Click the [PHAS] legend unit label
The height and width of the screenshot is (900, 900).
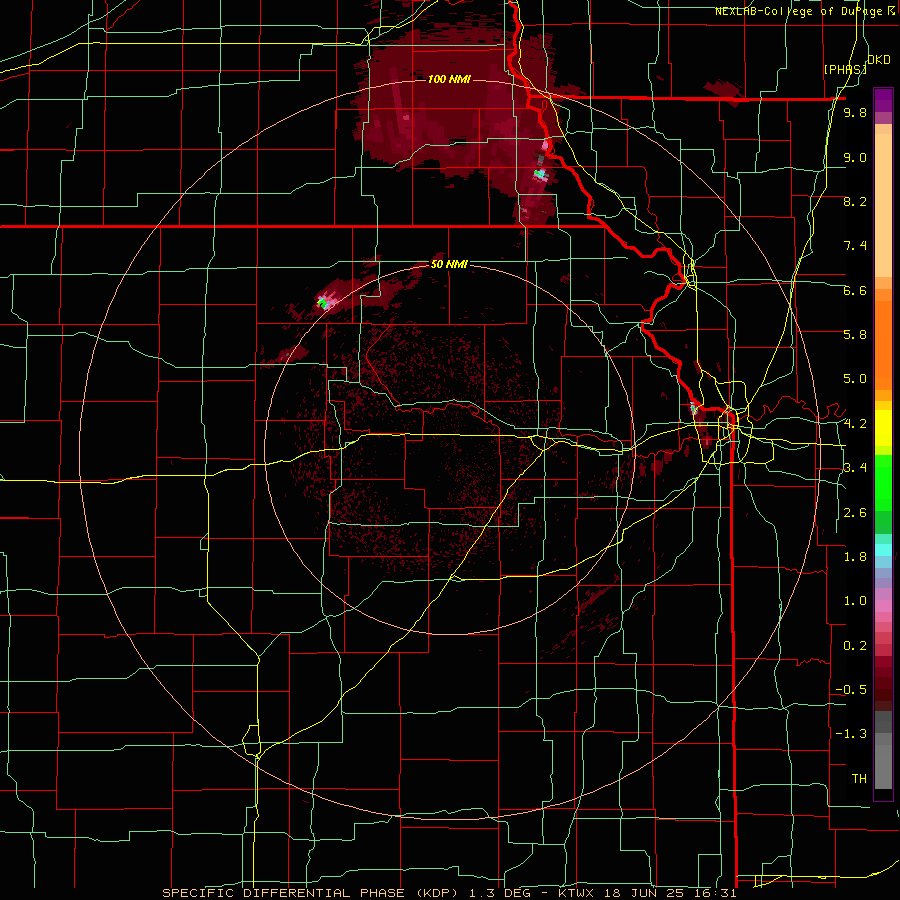[845, 69]
